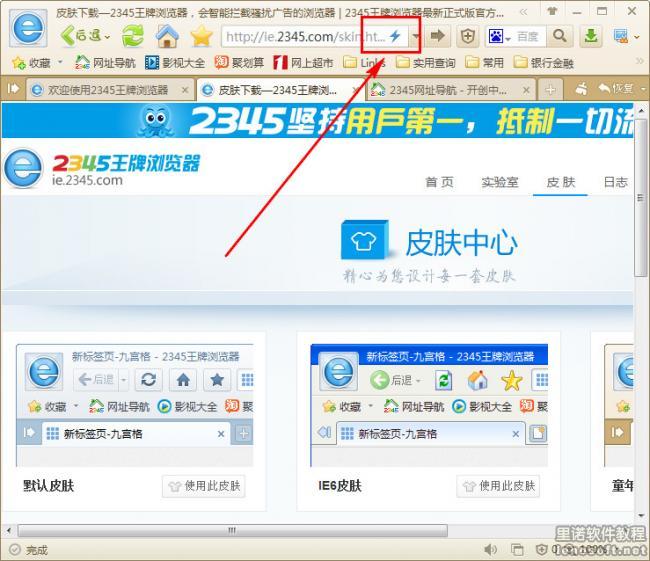
Task: Open 网上超市 bookmark
Action: tap(303, 63)
